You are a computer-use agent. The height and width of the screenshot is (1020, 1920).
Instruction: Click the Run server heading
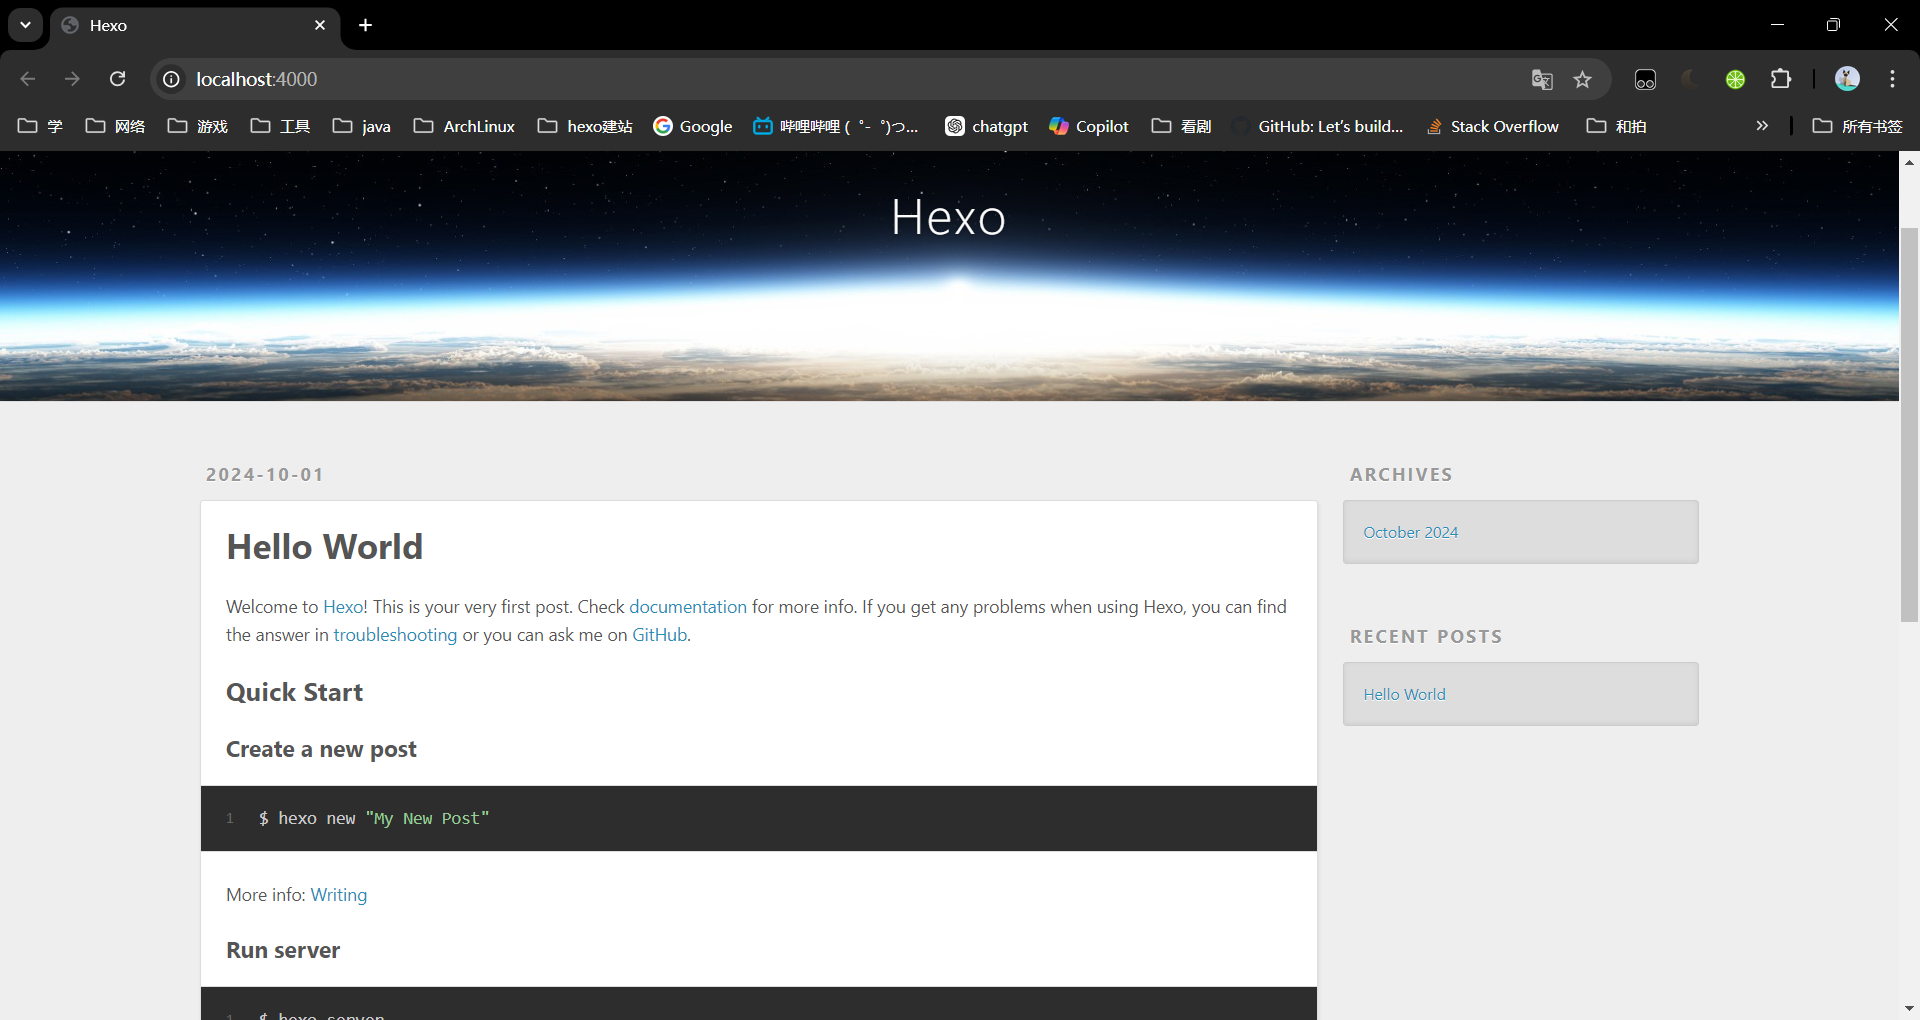tap(283, 950)
